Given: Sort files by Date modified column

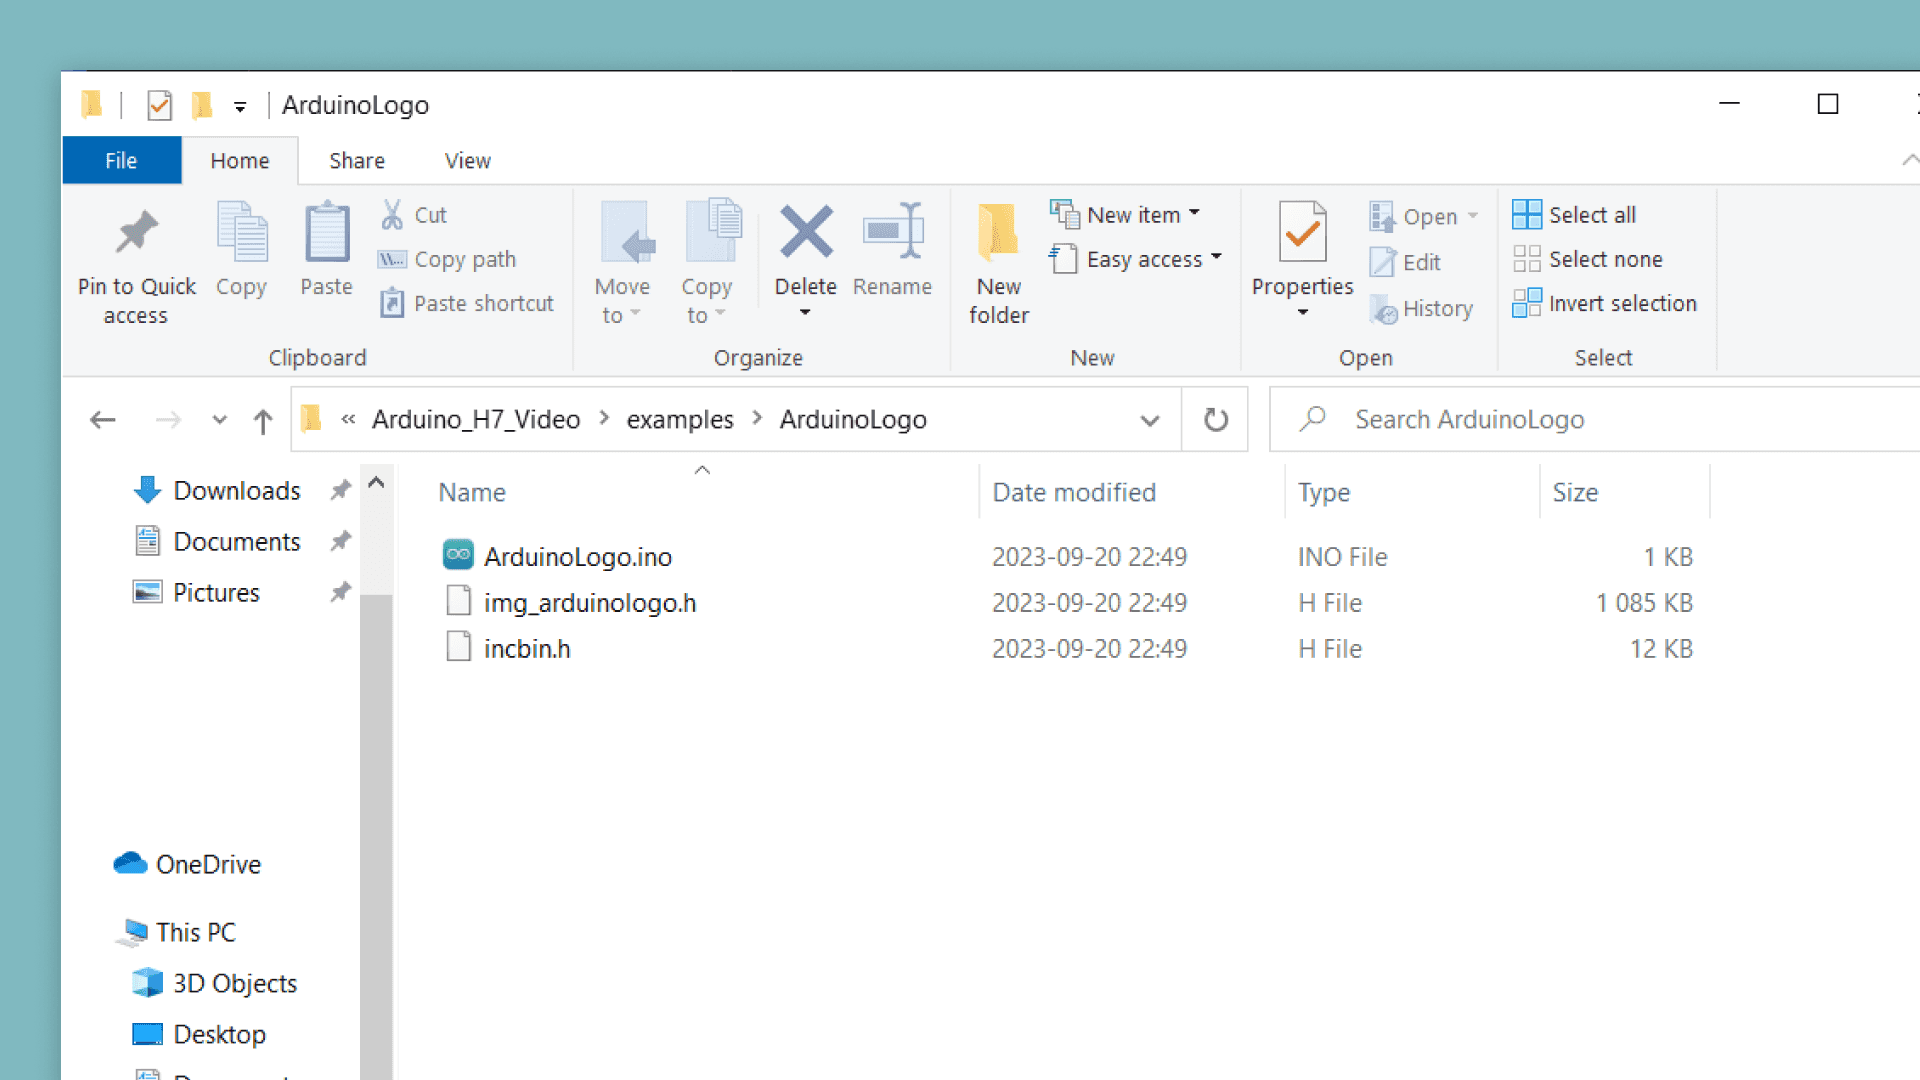Looking at the screenshot, I should point(1074,493).
